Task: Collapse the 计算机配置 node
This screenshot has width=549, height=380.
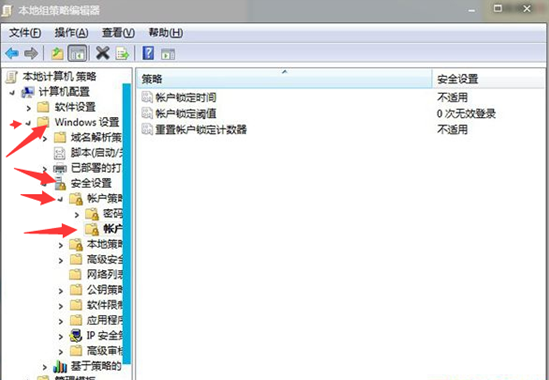Action: tap(13, 93)
